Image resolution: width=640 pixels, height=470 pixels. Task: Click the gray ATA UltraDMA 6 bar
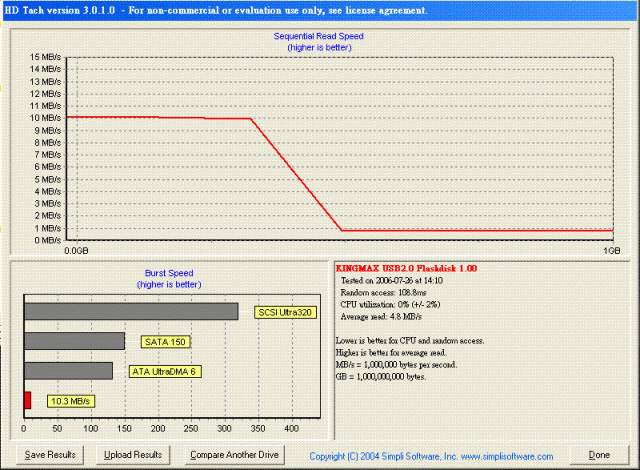(x=68, y=371)
